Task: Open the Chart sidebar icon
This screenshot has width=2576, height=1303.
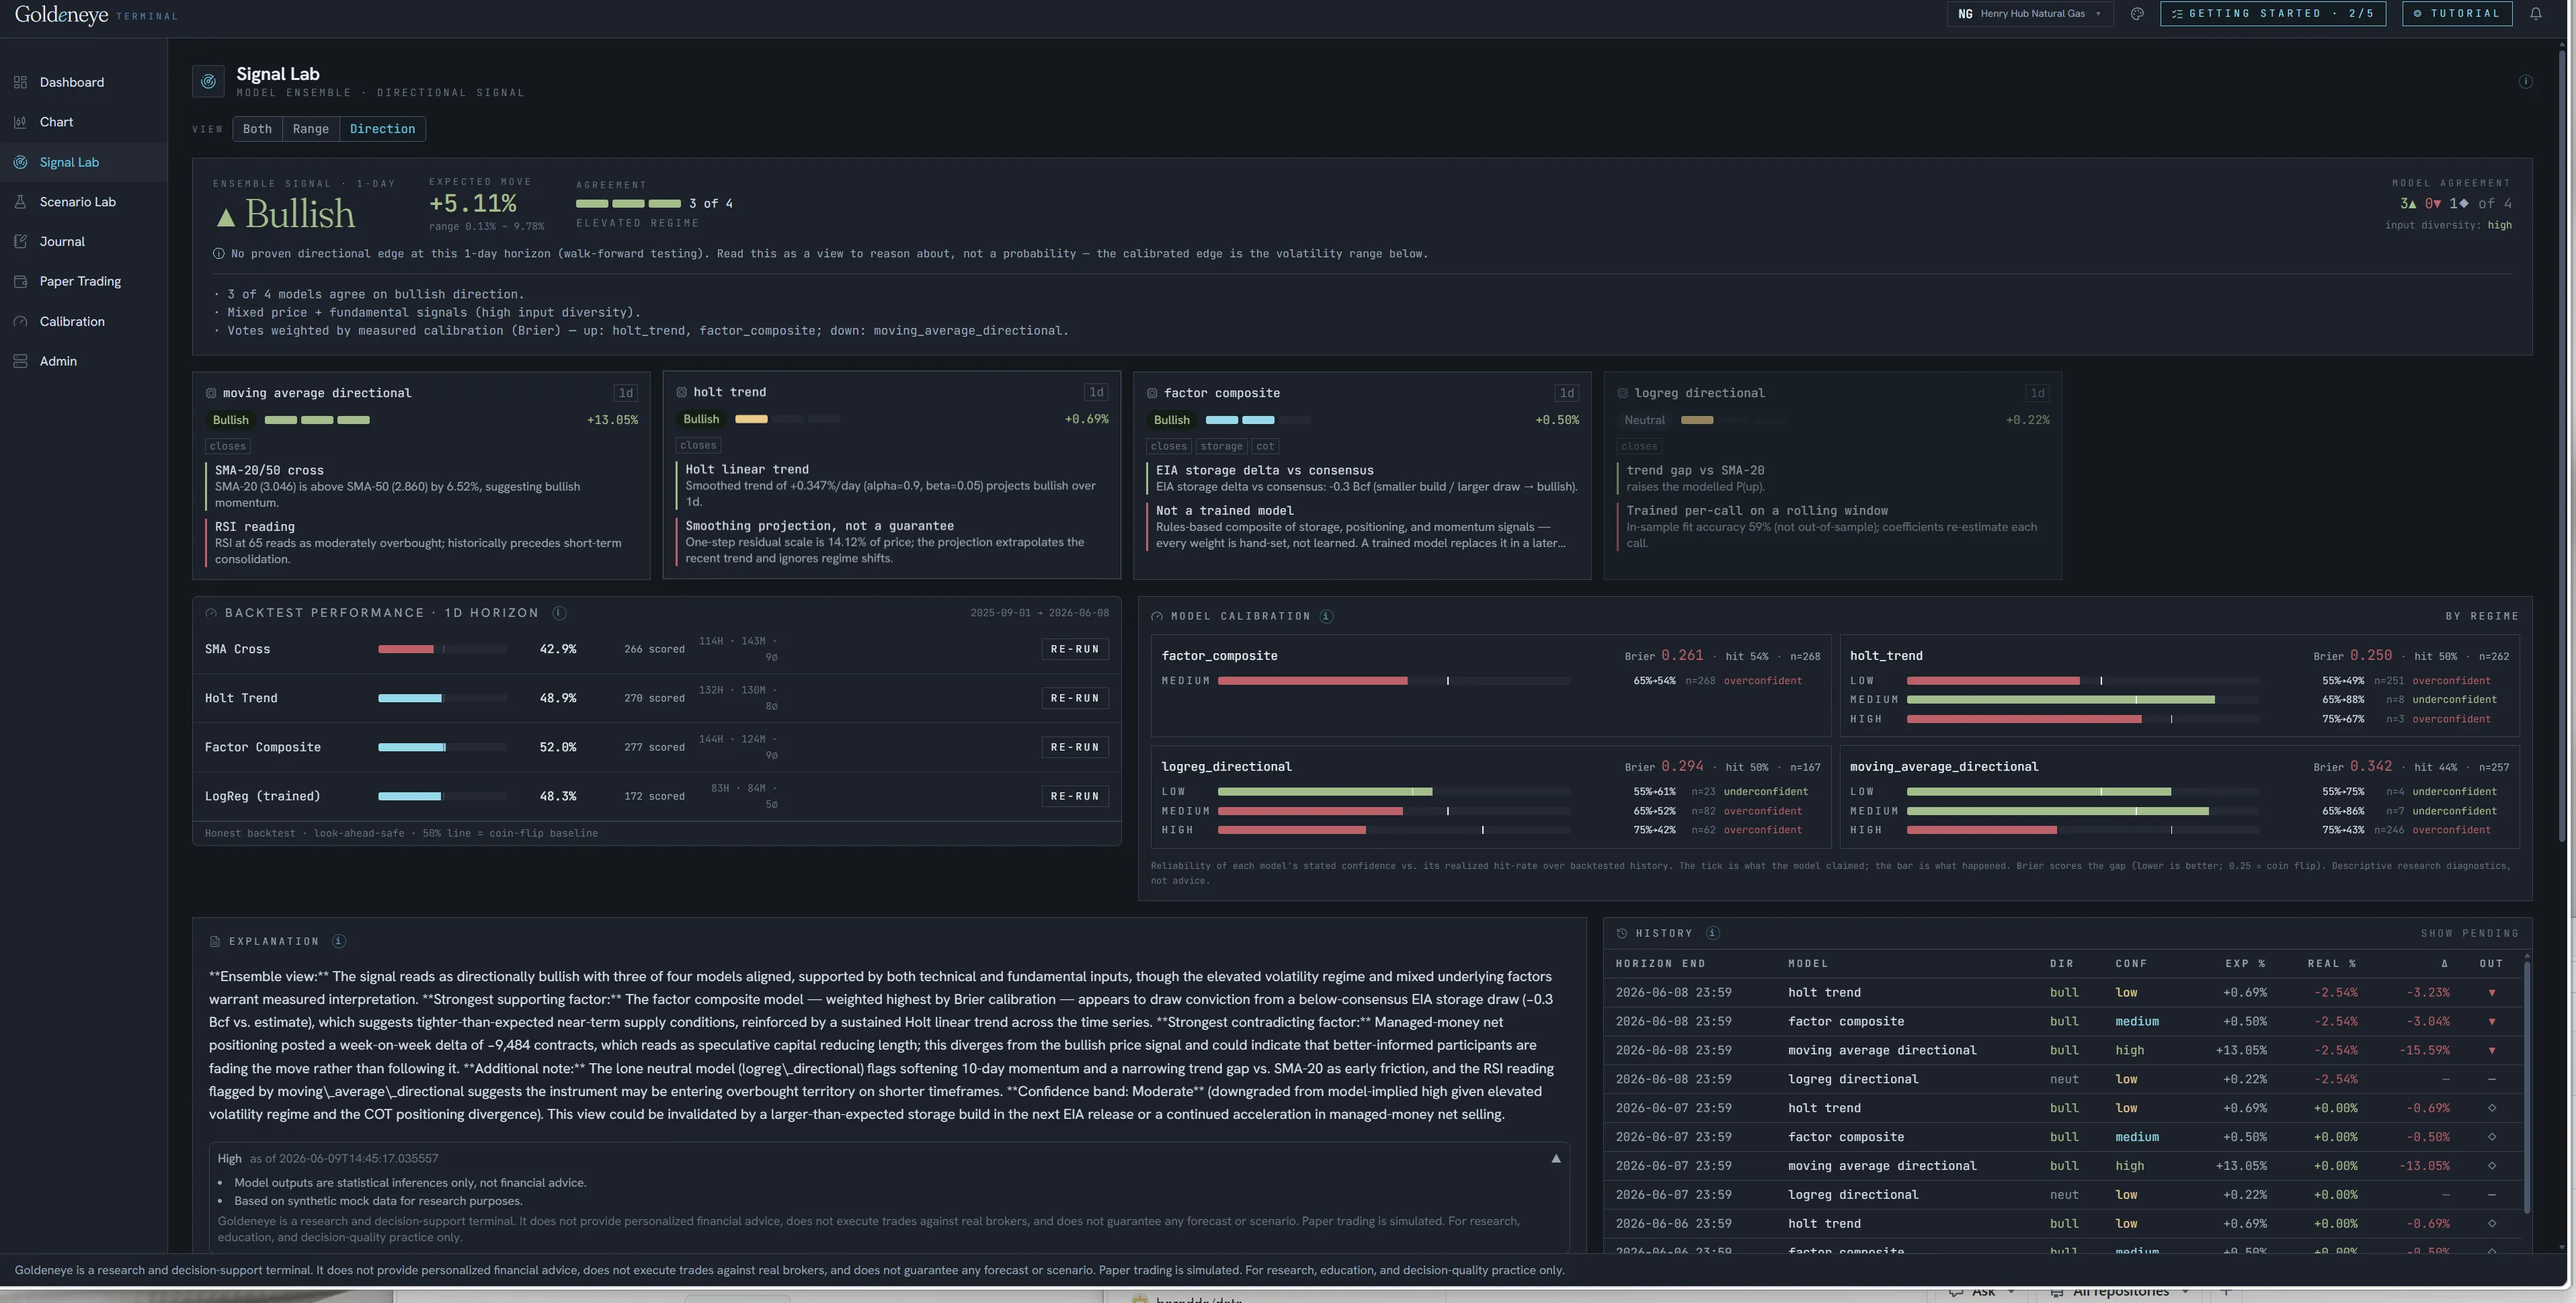Action: 20,122
